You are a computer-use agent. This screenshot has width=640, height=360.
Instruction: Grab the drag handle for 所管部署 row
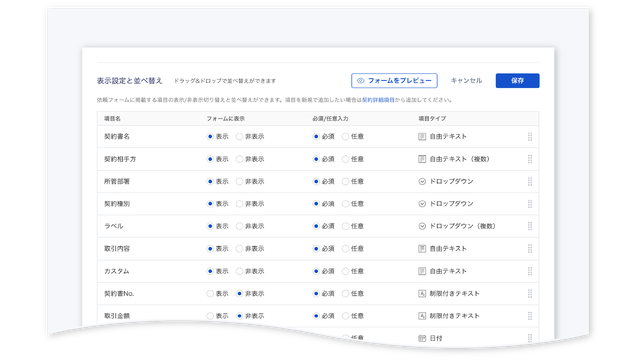tap(530, 182)
